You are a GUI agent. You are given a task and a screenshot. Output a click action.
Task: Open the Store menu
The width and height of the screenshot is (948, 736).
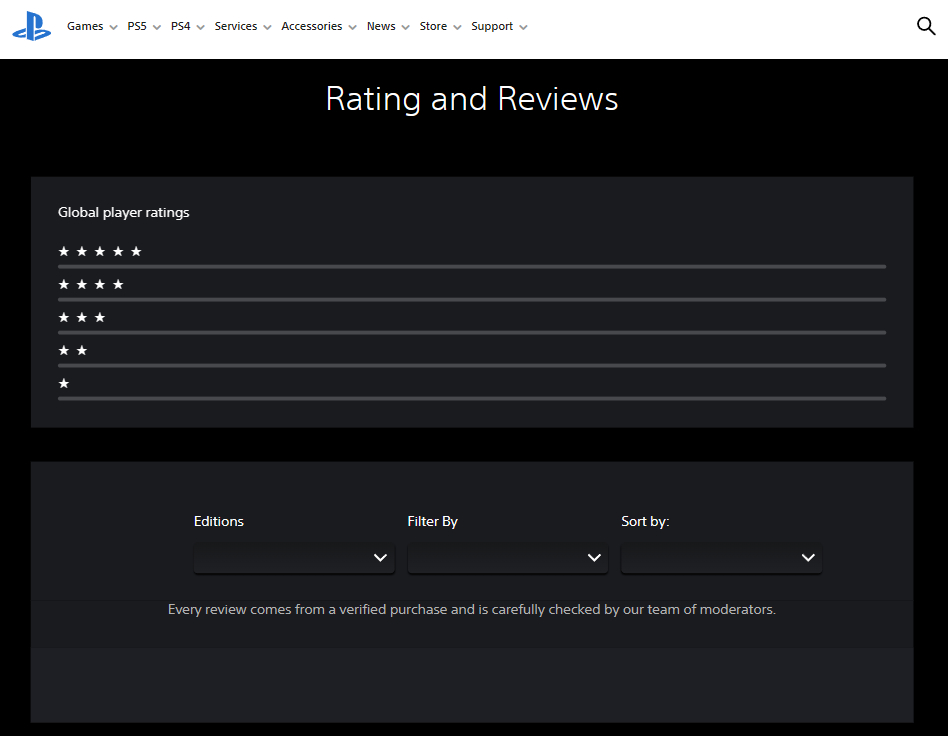click(x=440, y=26)
